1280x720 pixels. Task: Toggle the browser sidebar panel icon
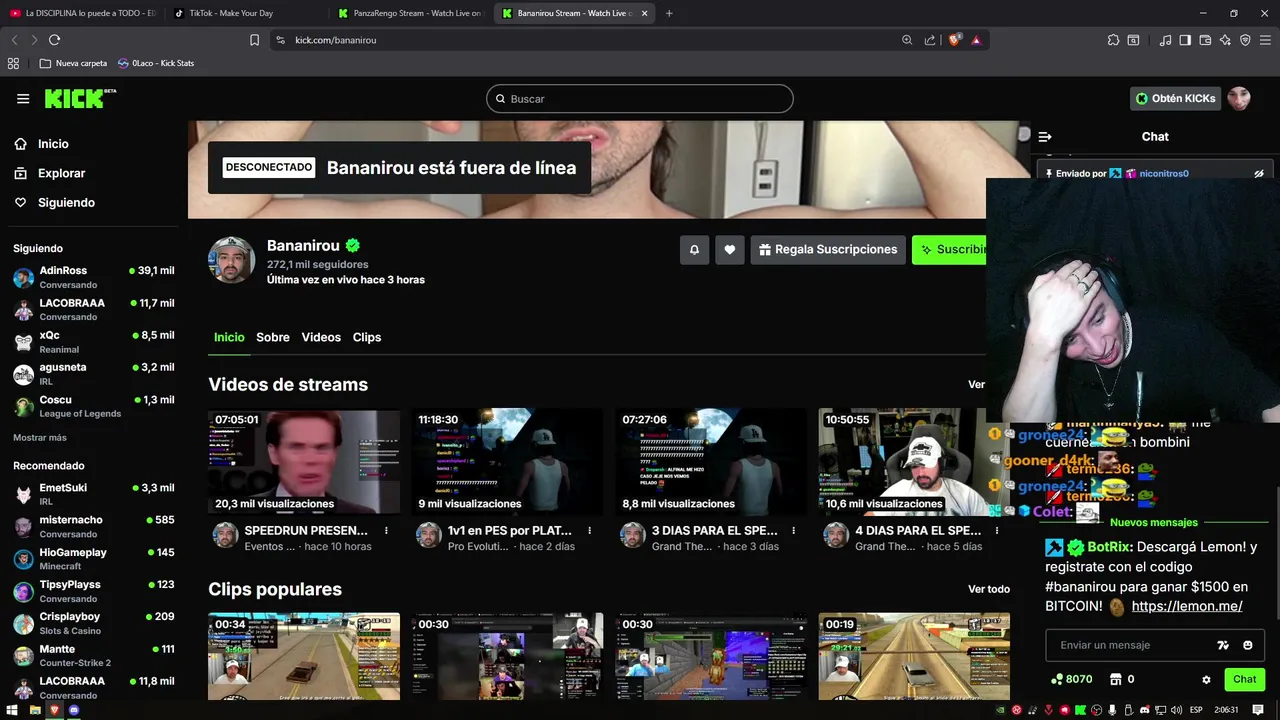tap(1185, 40)
